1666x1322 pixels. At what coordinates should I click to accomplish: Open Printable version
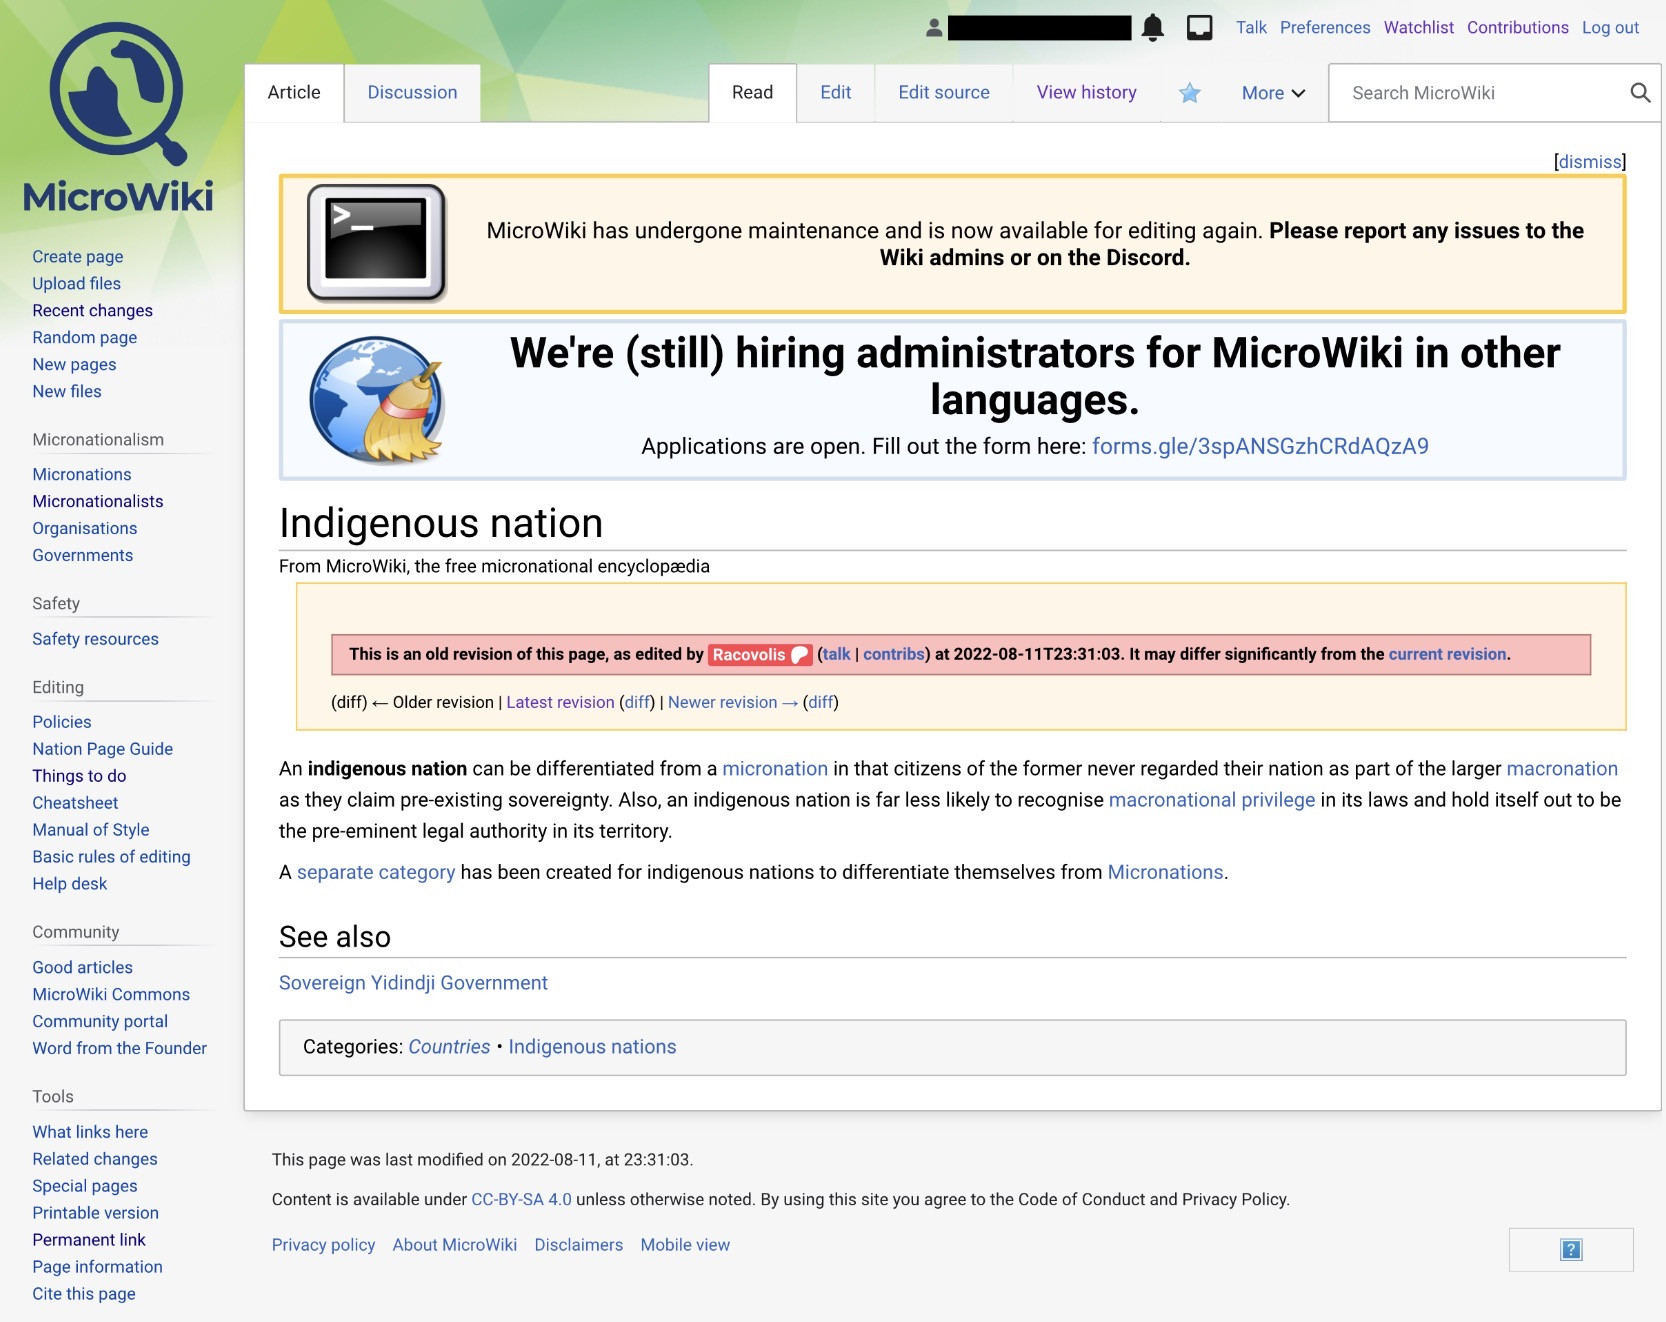point(95,1214)
